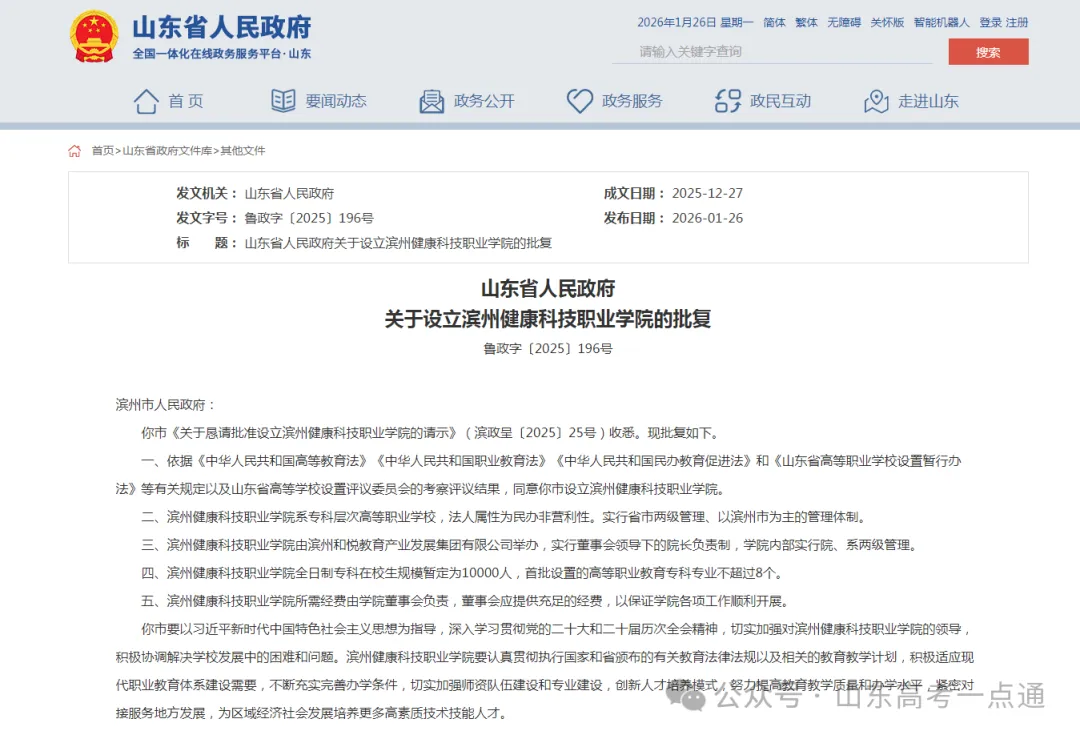Click the 发文字号： label
Viewport: 1080px width, 739px height.
(207, 218)
